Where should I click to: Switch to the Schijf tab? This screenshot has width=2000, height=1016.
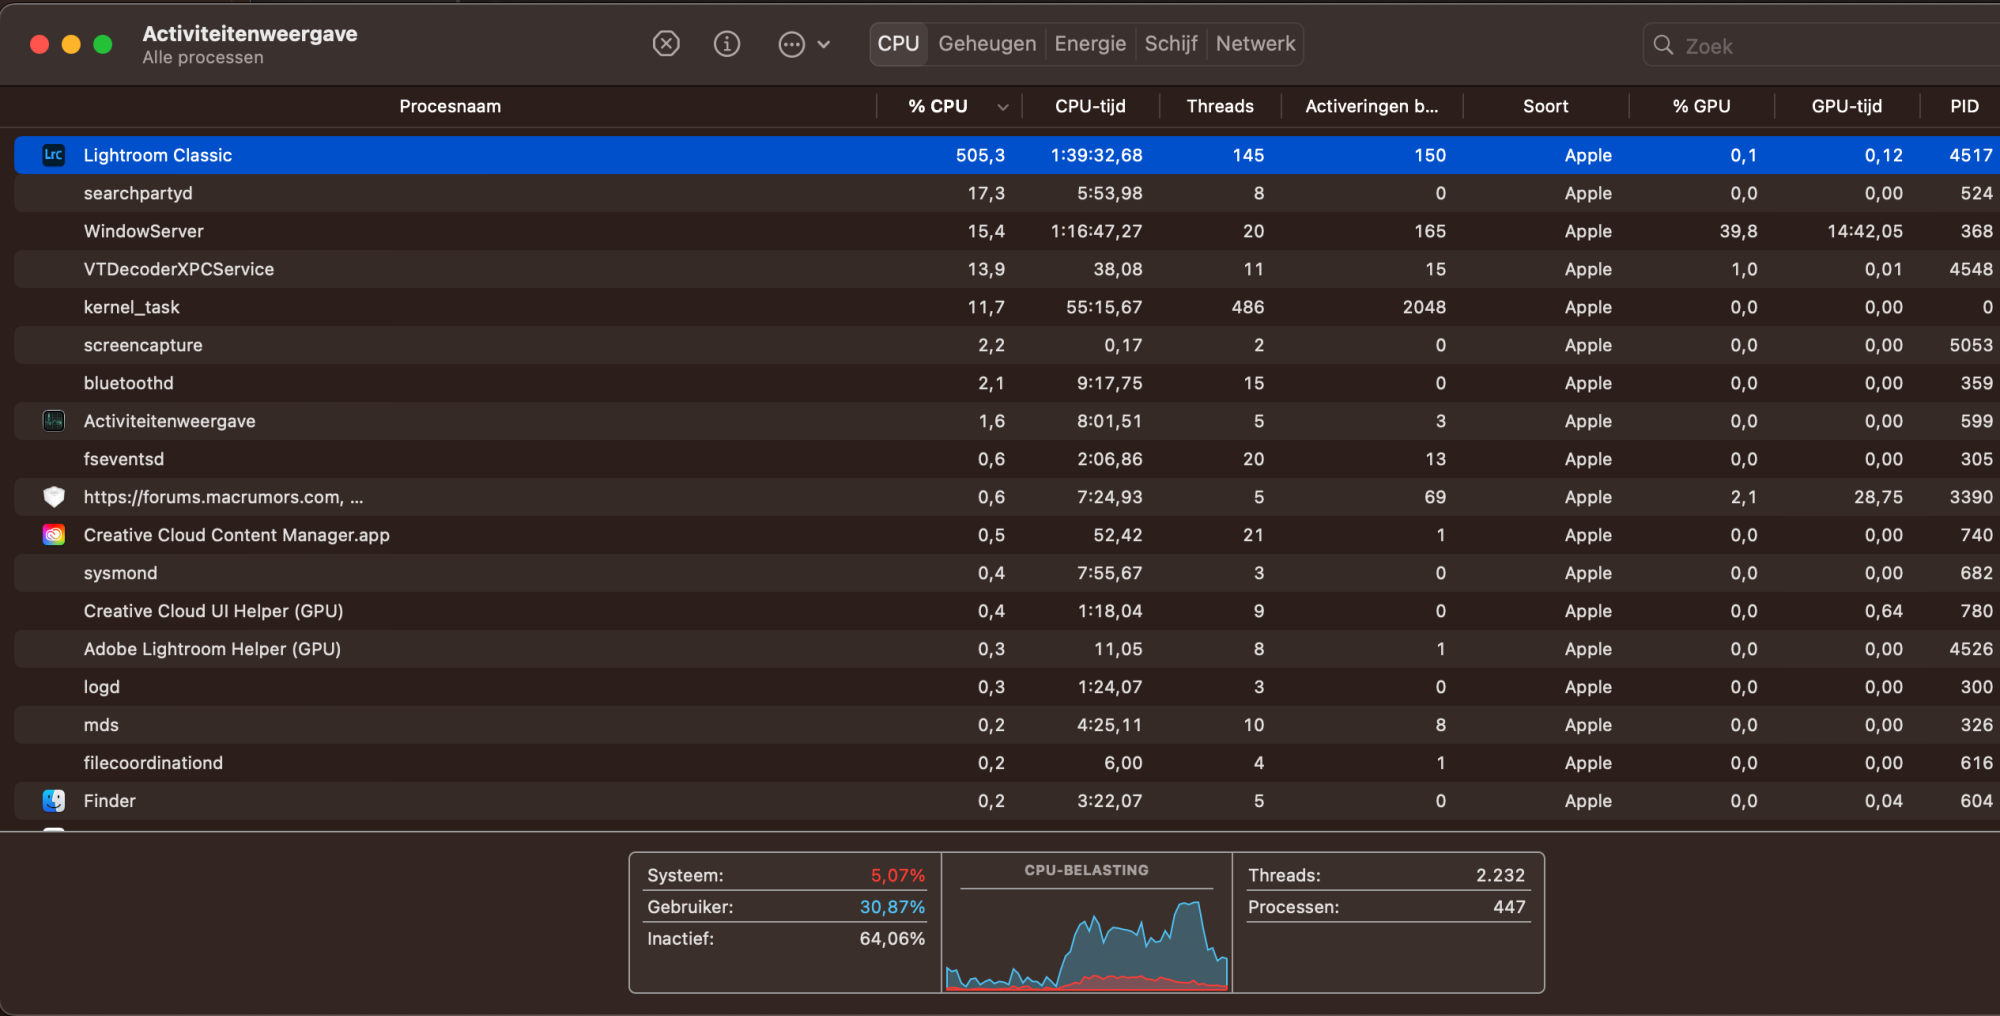point(1171,44)
